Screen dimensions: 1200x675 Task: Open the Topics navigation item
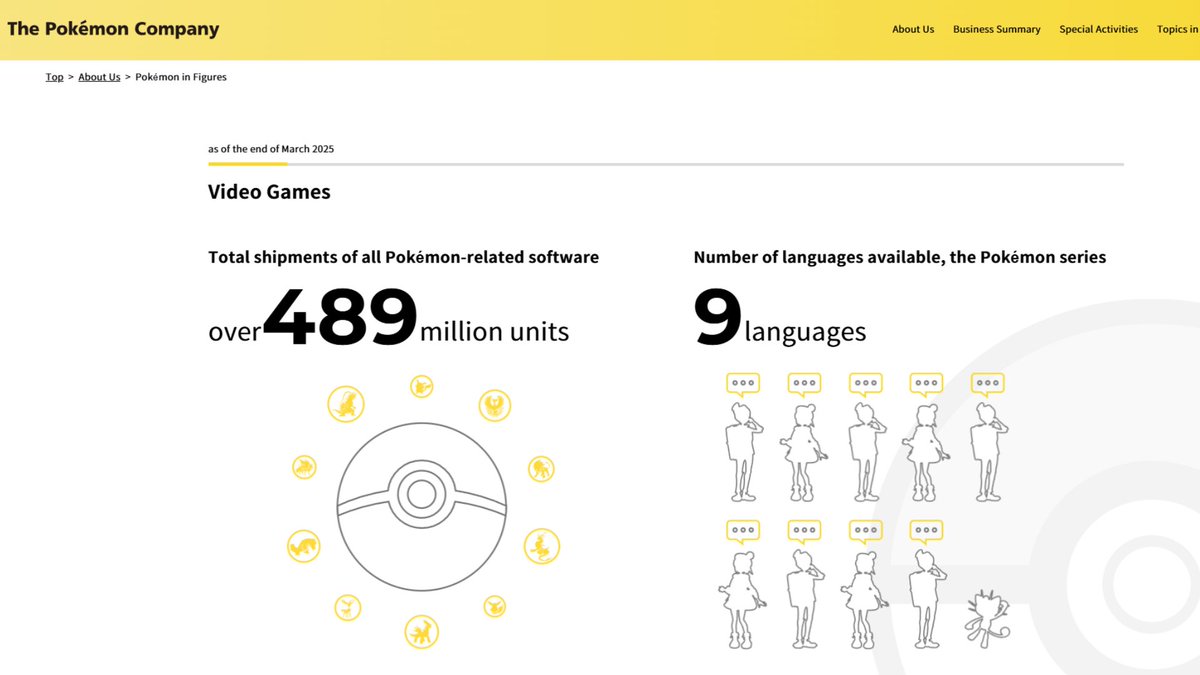[x=1178, y=30]
